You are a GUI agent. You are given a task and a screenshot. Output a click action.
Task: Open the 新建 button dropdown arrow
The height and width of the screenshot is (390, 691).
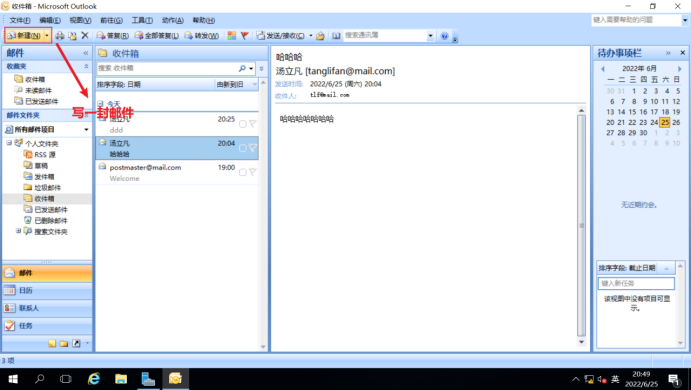click(47, 35)
